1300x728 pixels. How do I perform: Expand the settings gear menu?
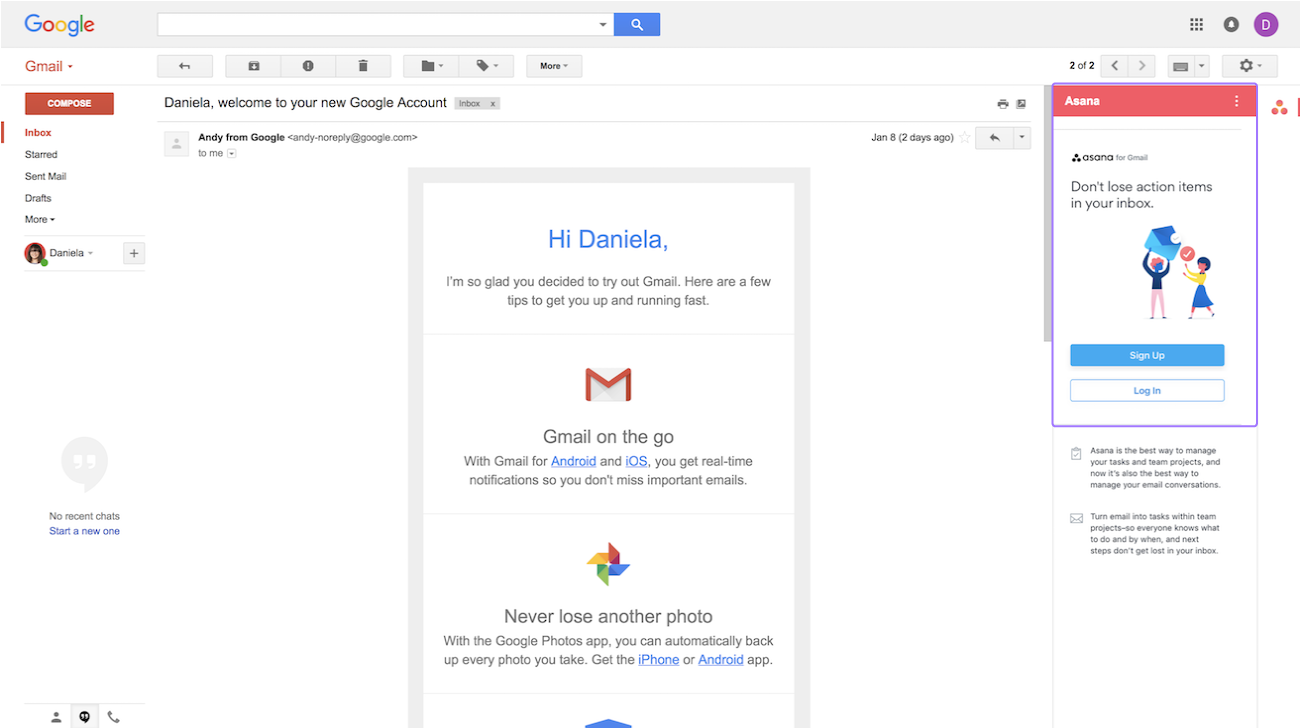coord(1249,66)
